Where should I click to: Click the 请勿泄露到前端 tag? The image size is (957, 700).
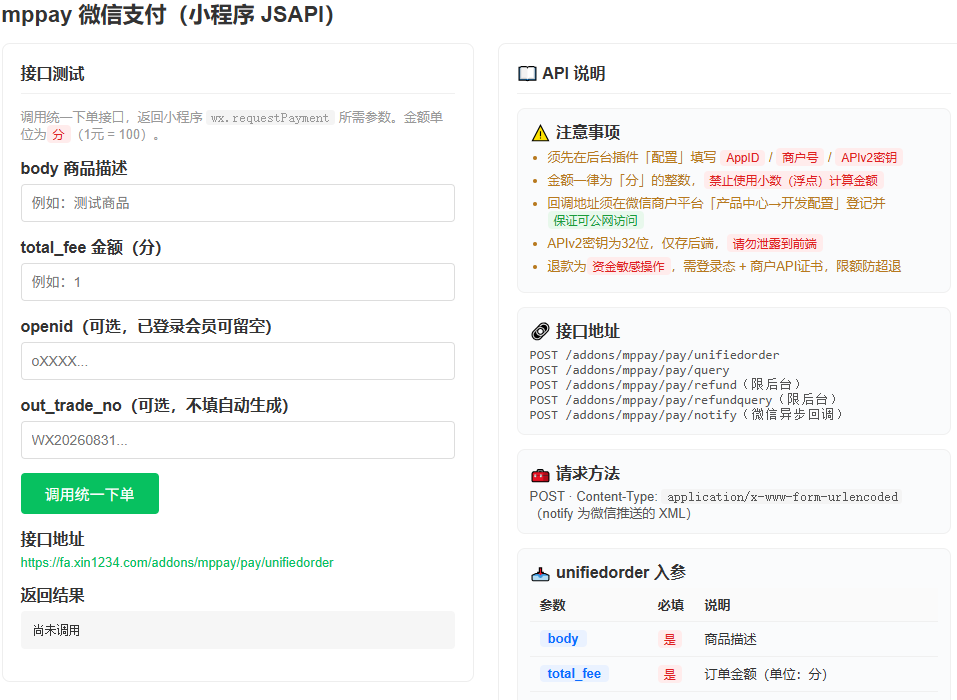(775, 244)
